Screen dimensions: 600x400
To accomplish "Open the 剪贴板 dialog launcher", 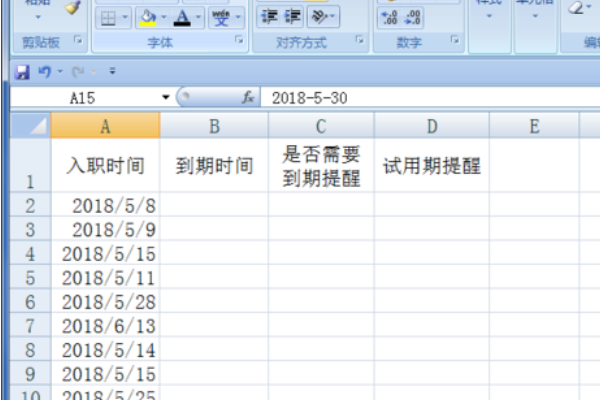I will point(78,40).
